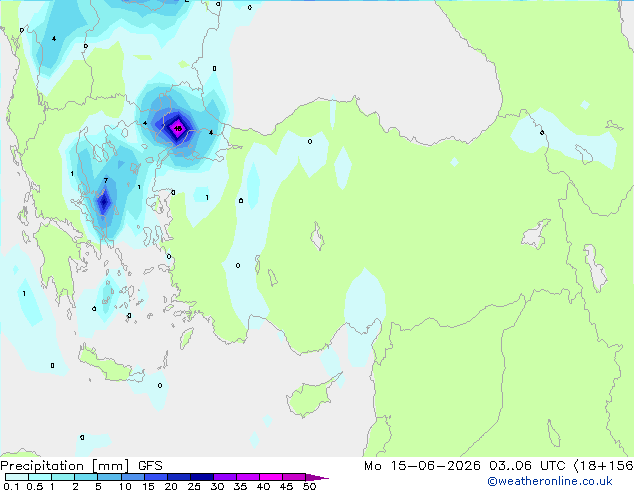Click the '0.1' legend scale label
This screenshot has height=490, width=634.
coord(11,486)
